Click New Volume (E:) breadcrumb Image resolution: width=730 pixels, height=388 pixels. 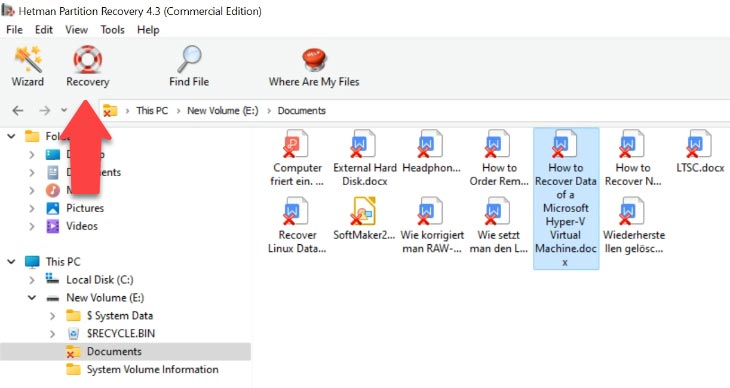click(x=223, y=110)
